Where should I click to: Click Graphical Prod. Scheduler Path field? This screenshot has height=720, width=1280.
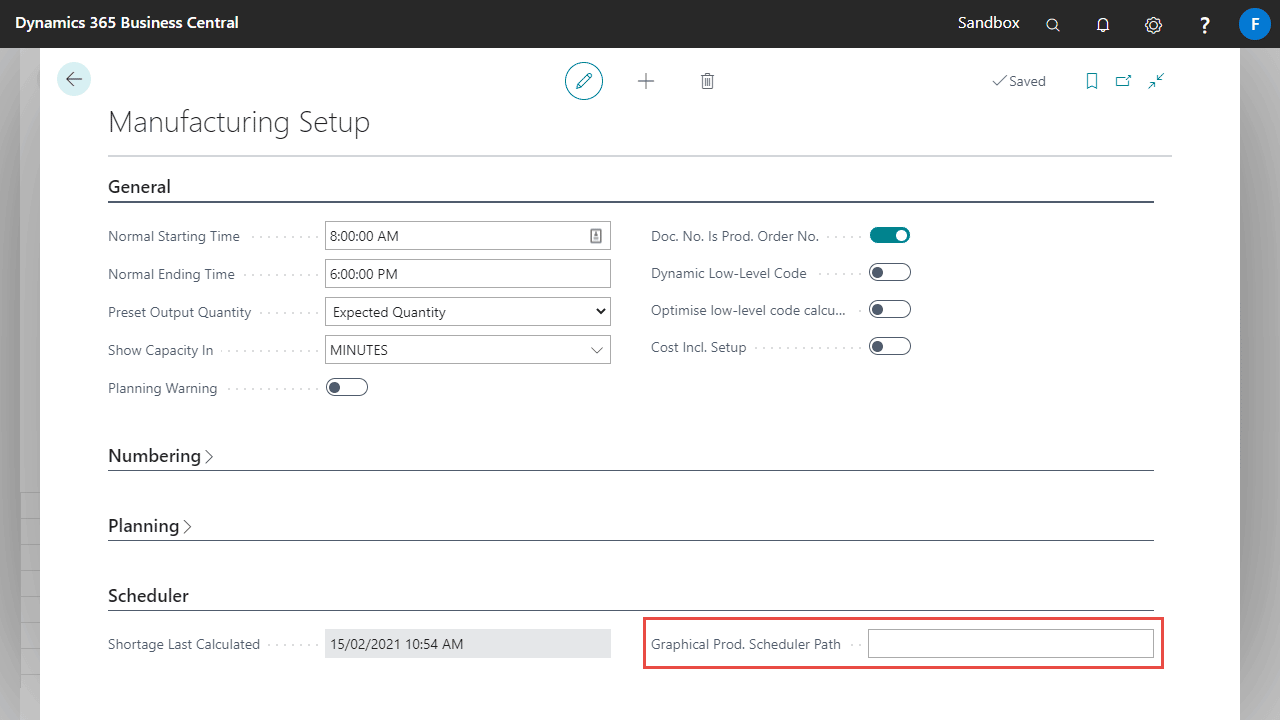click(1011, 644)
